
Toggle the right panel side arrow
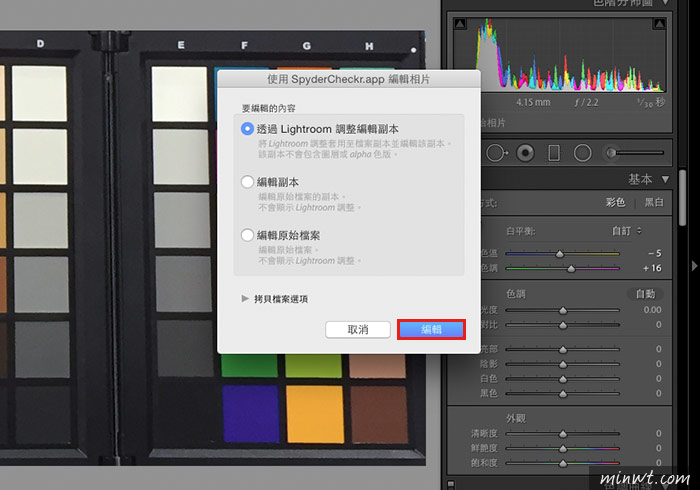click(x=694, y=266)
